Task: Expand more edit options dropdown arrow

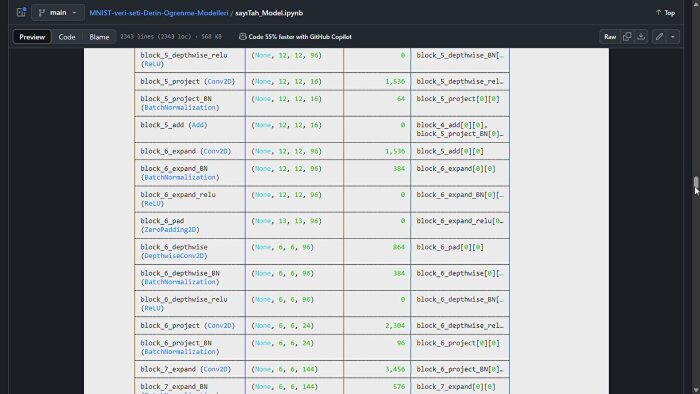Action: coord(673,37)
